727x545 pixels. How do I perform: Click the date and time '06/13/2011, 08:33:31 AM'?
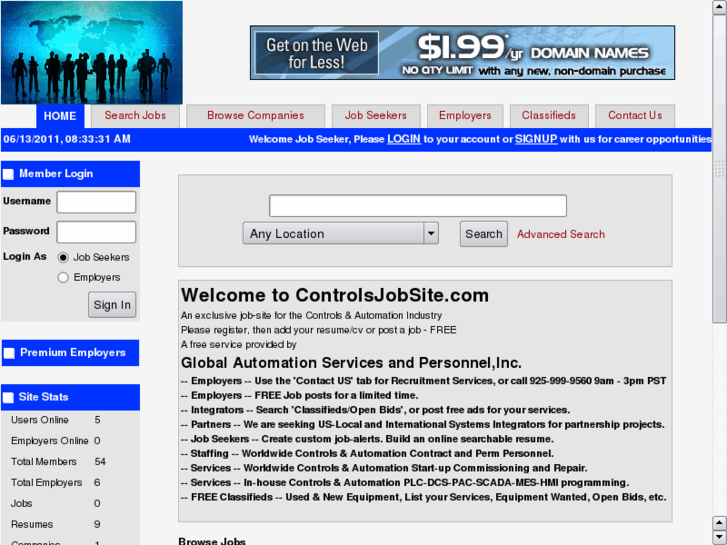pos(67,139)
